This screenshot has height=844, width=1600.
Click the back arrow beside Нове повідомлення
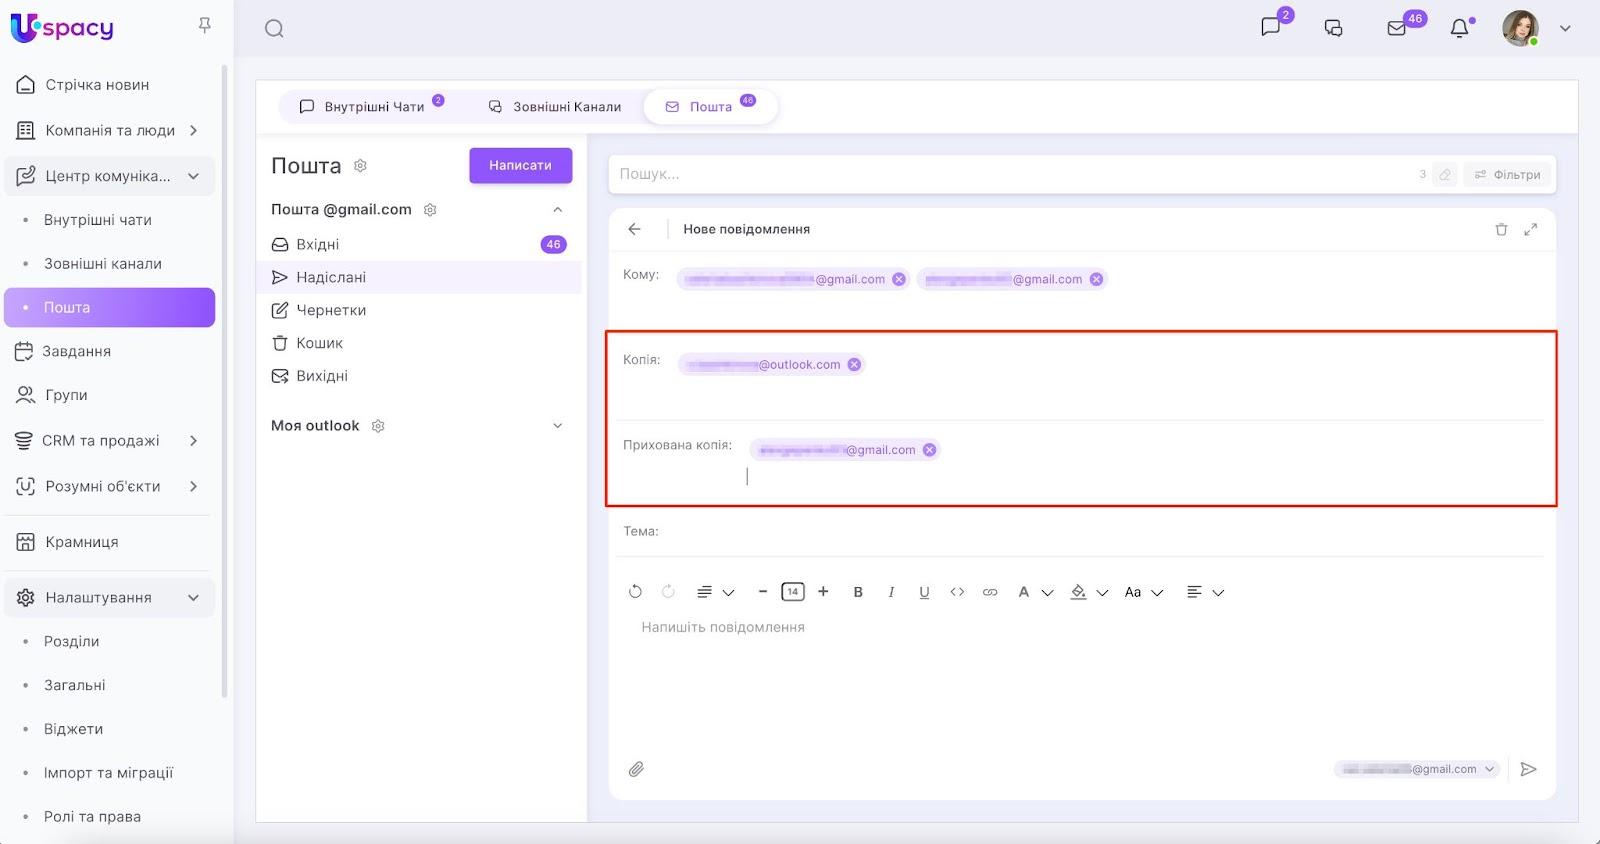tap(634, 229)
